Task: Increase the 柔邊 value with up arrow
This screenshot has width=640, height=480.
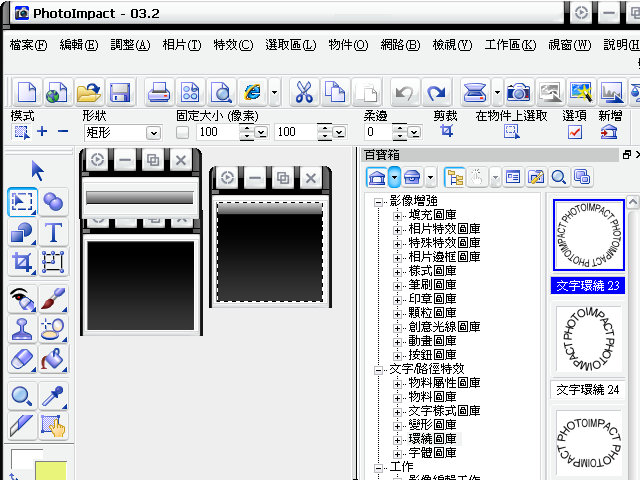Action: (400, 128)
